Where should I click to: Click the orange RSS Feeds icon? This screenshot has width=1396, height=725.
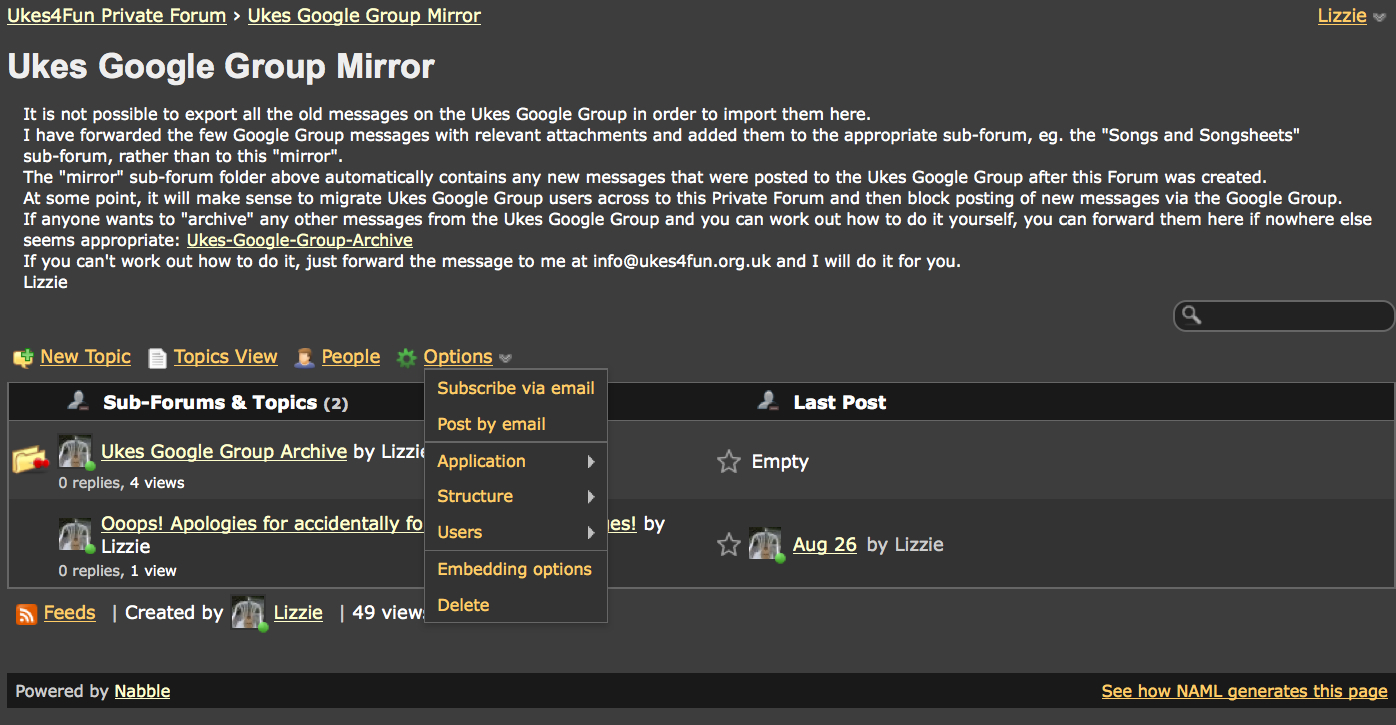point(27,614)
